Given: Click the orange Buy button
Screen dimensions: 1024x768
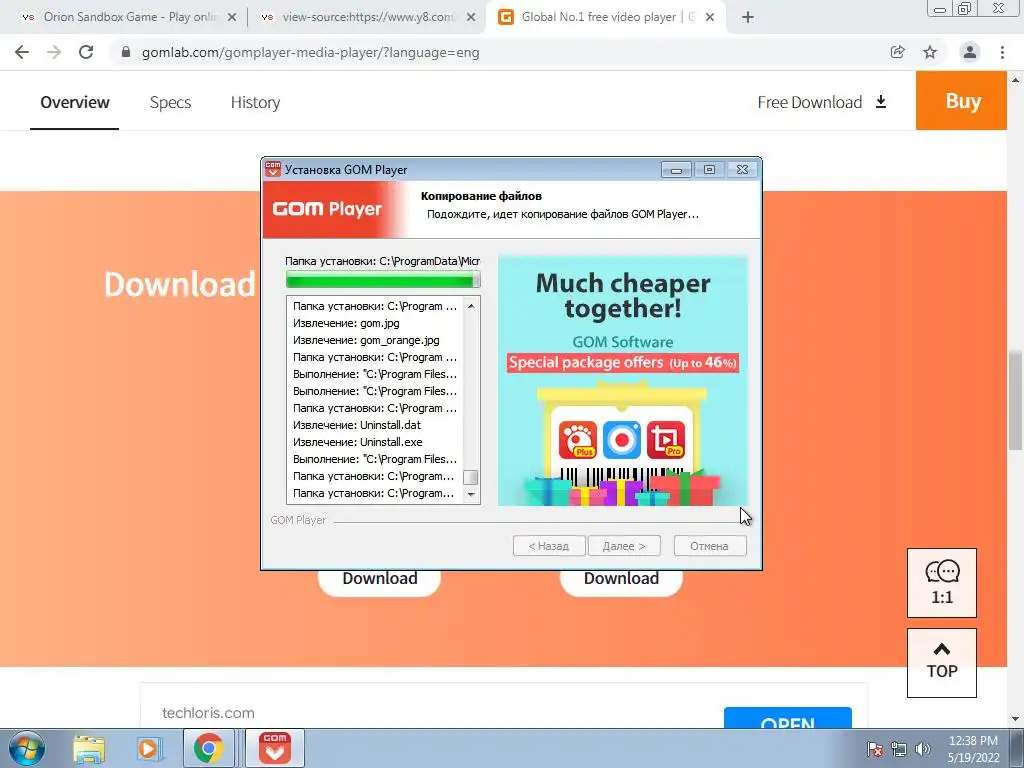Looking at the screenshot, I should [x=962, y=101].
